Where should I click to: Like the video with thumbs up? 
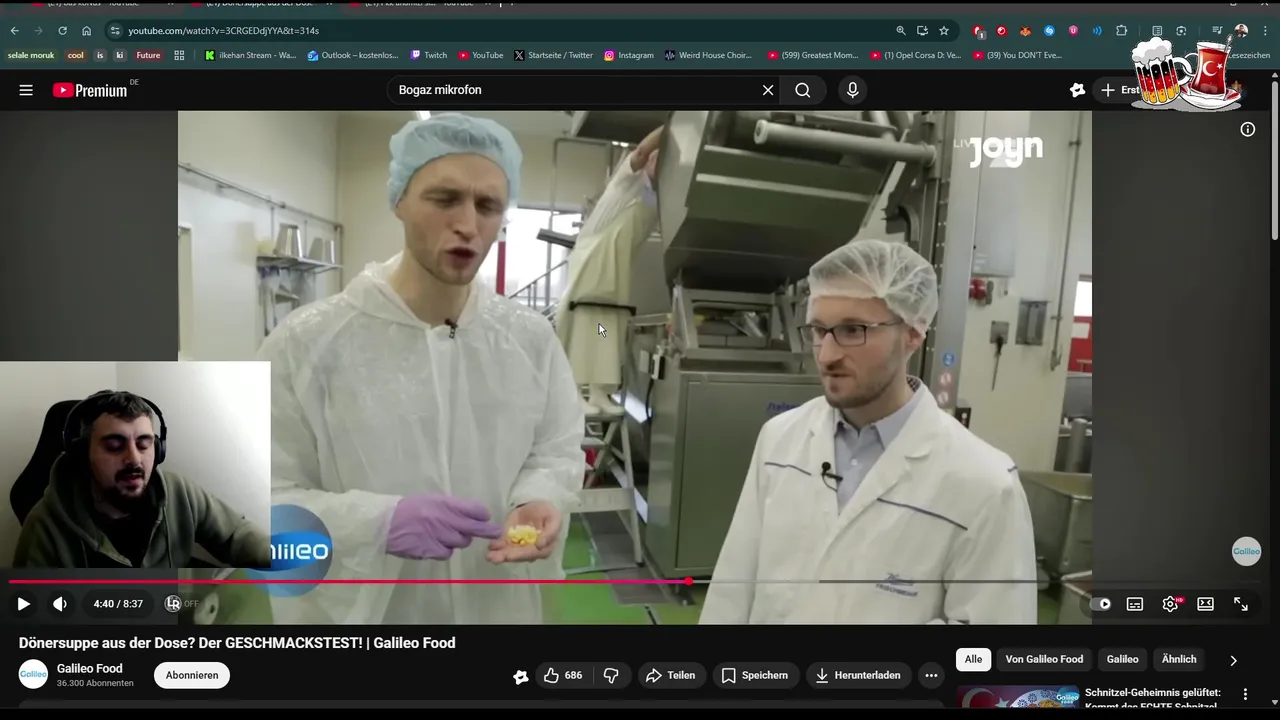[x=562, y=675]
